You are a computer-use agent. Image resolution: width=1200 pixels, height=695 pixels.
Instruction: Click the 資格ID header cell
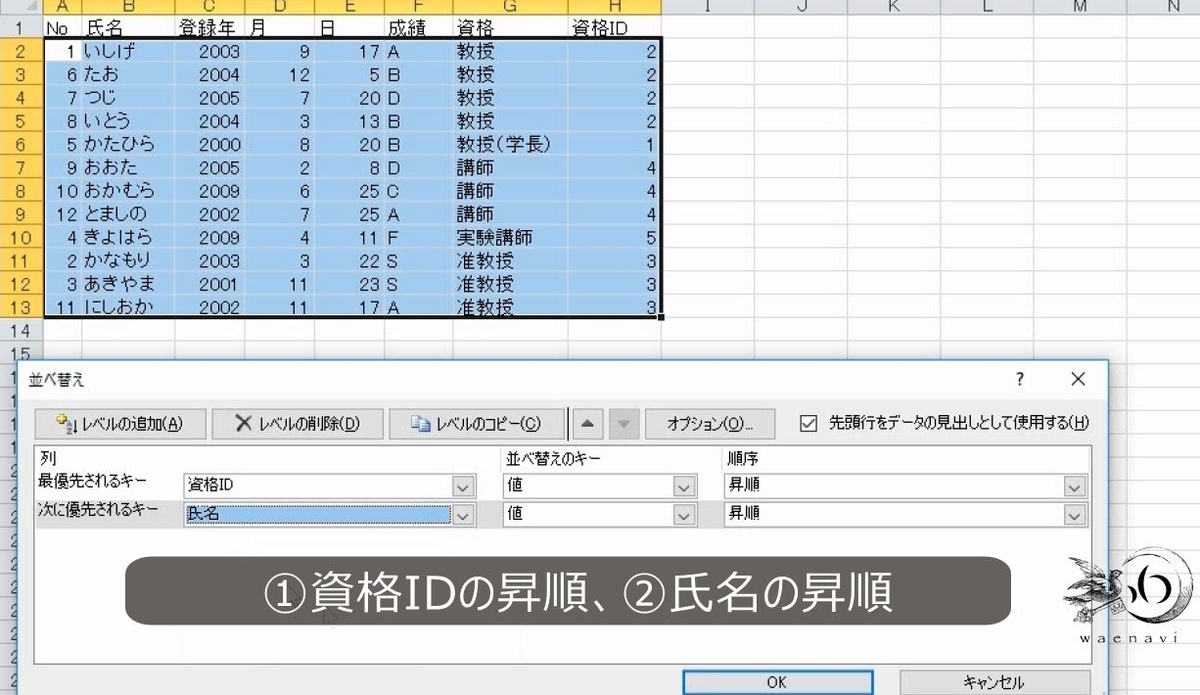click(x=614, y=29)
